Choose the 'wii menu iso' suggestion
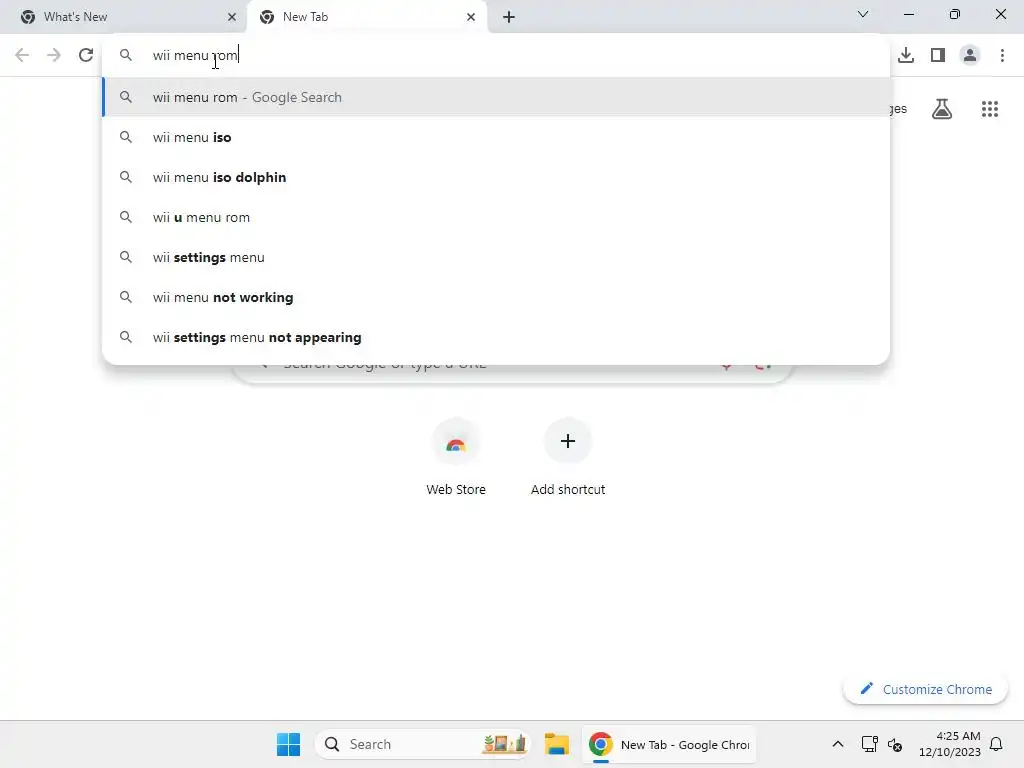This screenshot has width=1024, height=768. pyautogui.click(x=496, y=137)
